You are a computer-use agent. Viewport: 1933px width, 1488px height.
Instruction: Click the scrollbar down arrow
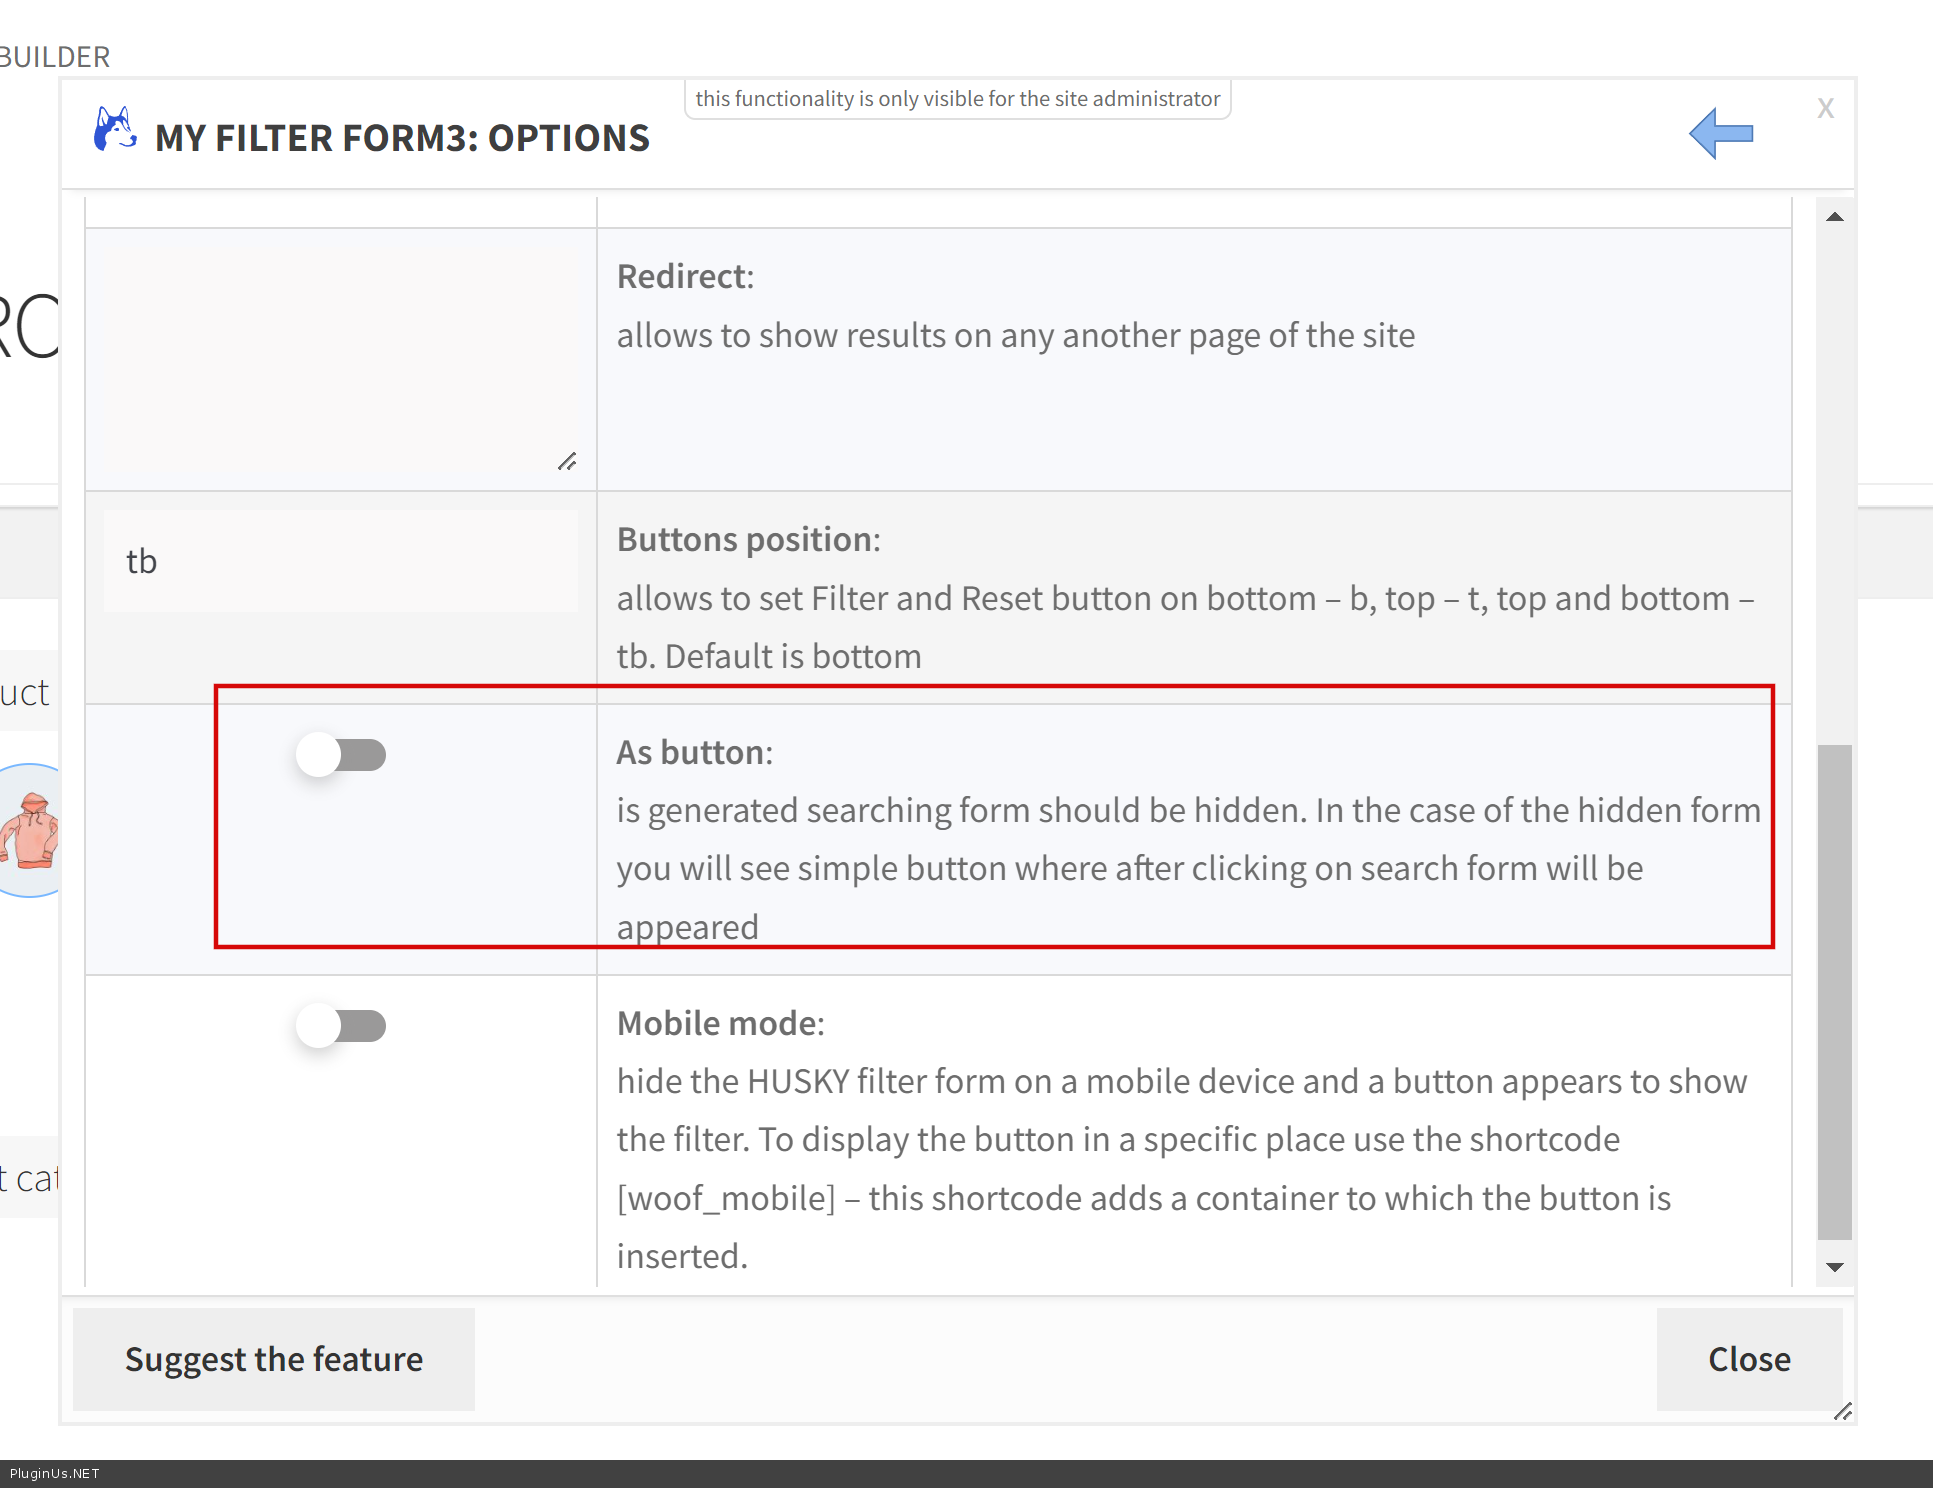(1834, 1267)
